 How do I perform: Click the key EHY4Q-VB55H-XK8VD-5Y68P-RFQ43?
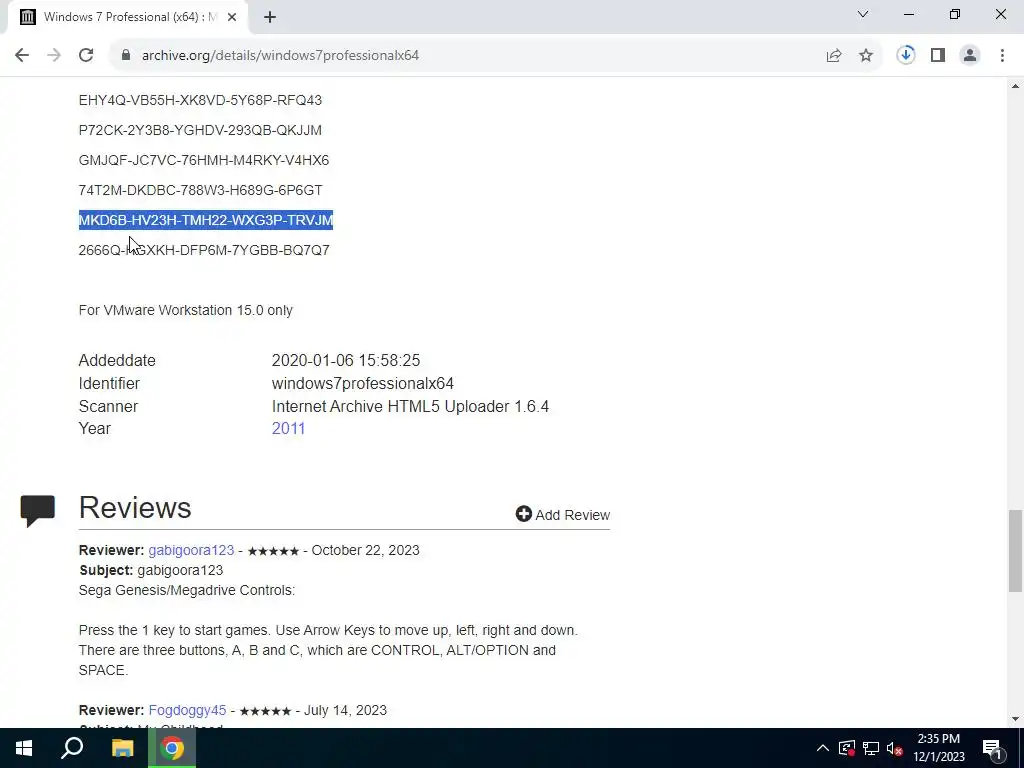pos(200,100)
